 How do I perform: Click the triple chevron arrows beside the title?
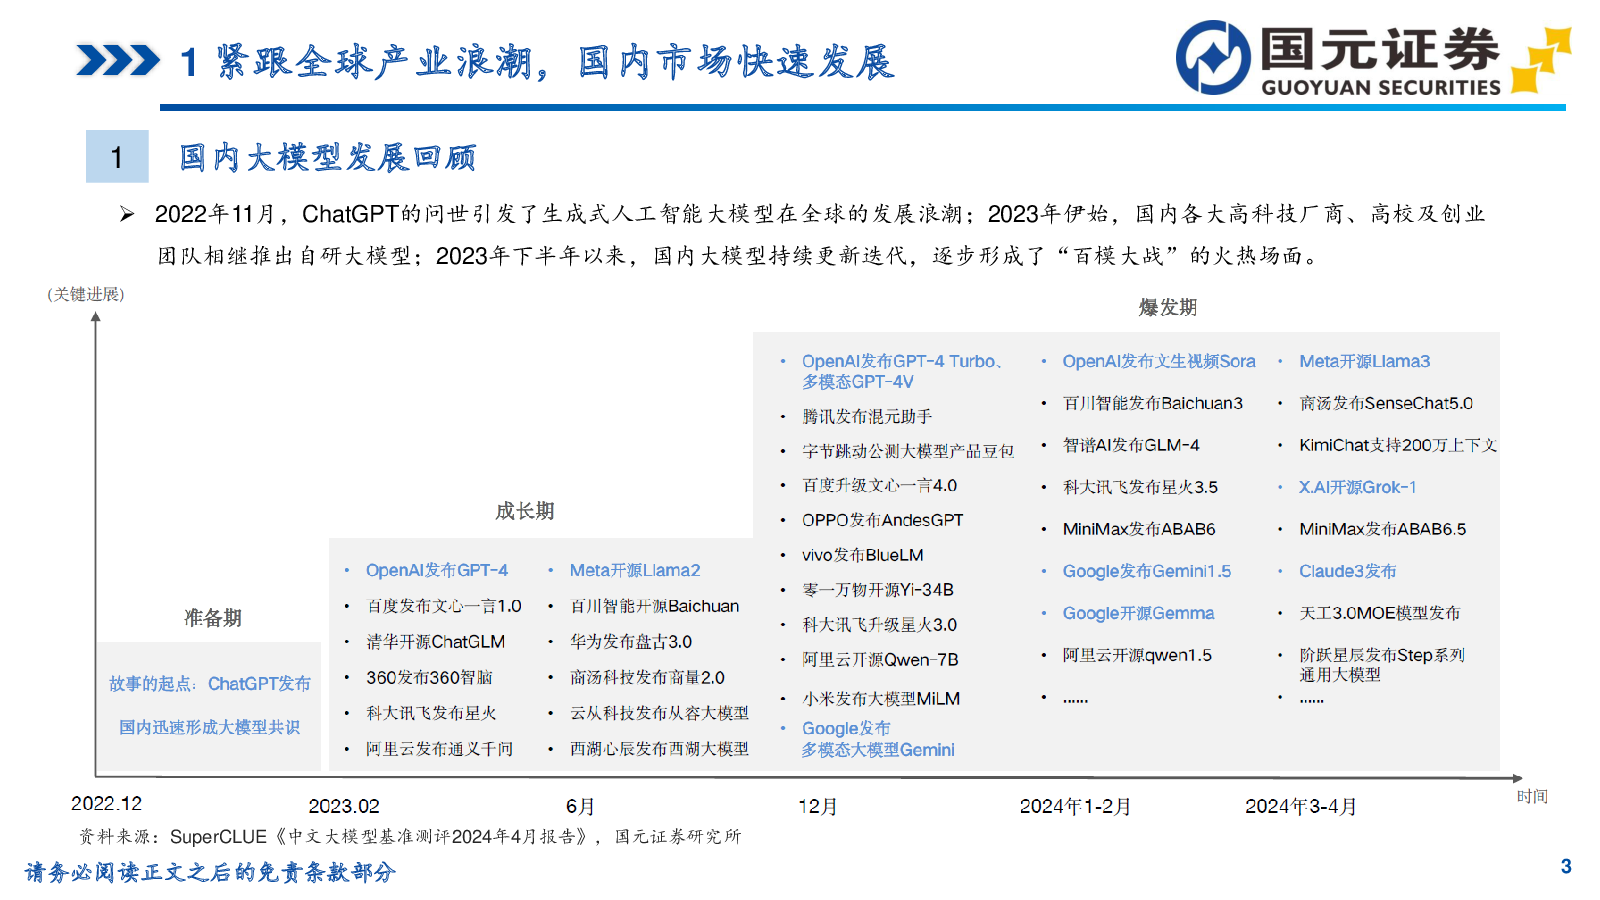pos(118,61)
